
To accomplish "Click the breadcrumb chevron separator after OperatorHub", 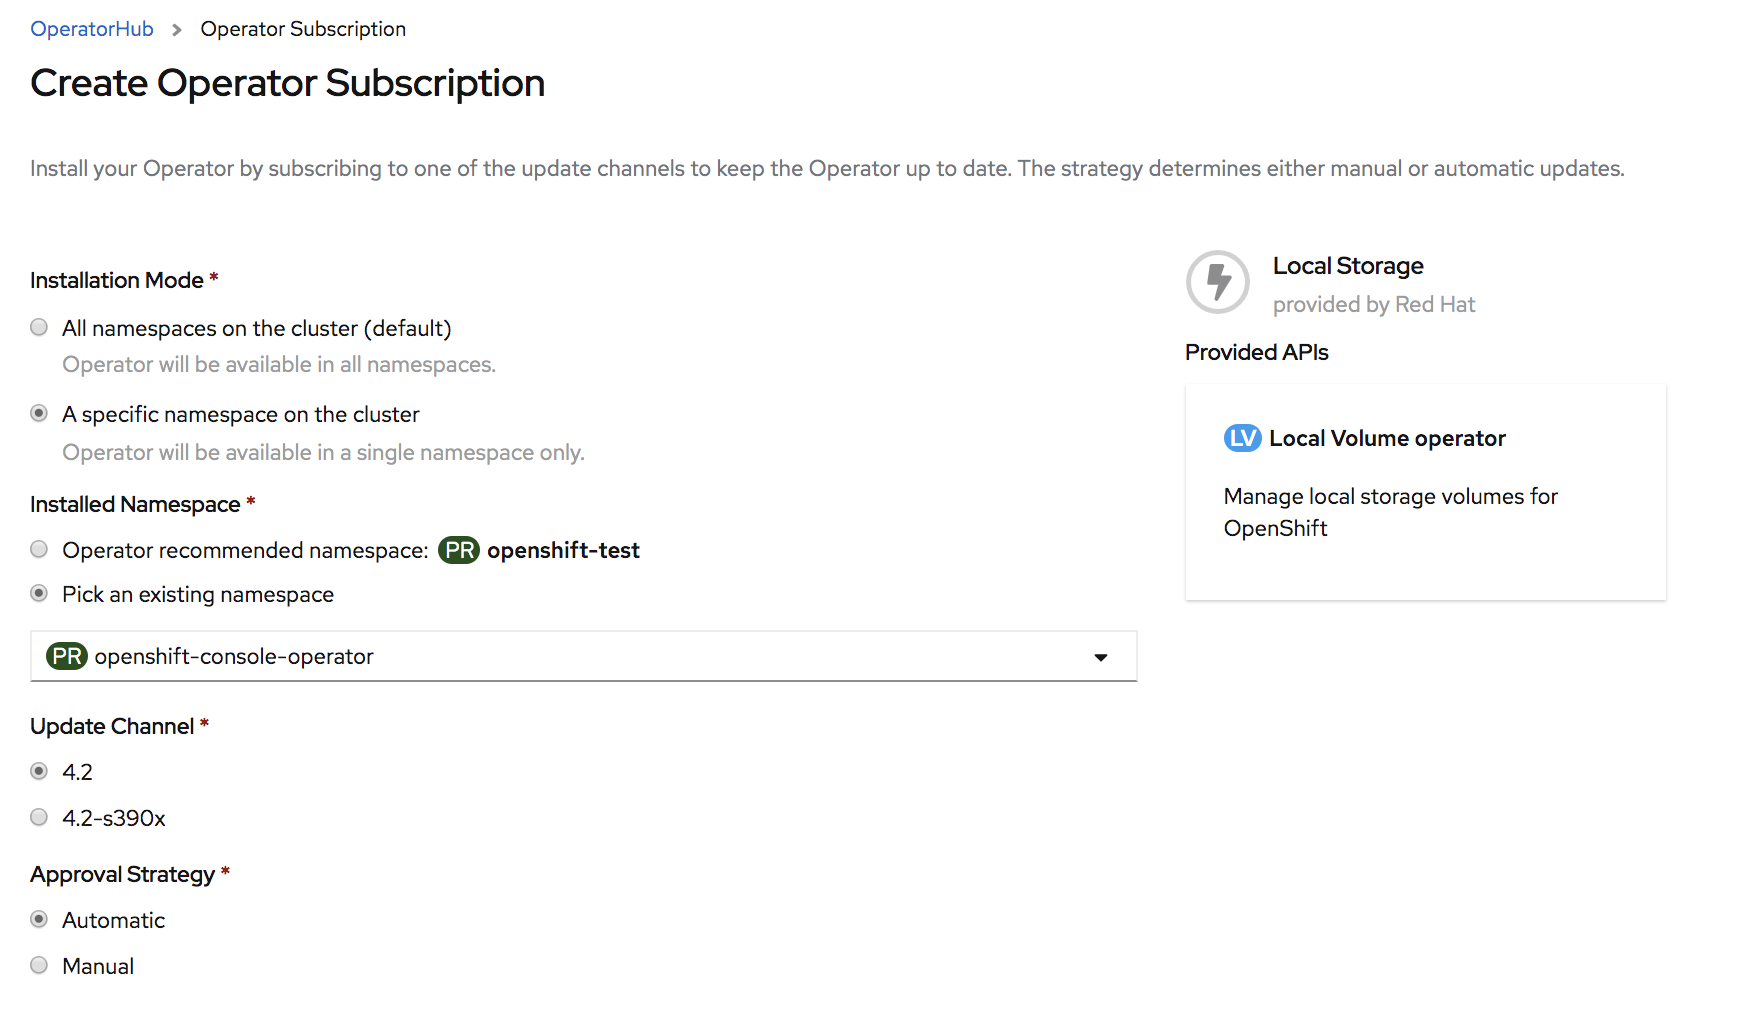I will (x=177, y=30).
